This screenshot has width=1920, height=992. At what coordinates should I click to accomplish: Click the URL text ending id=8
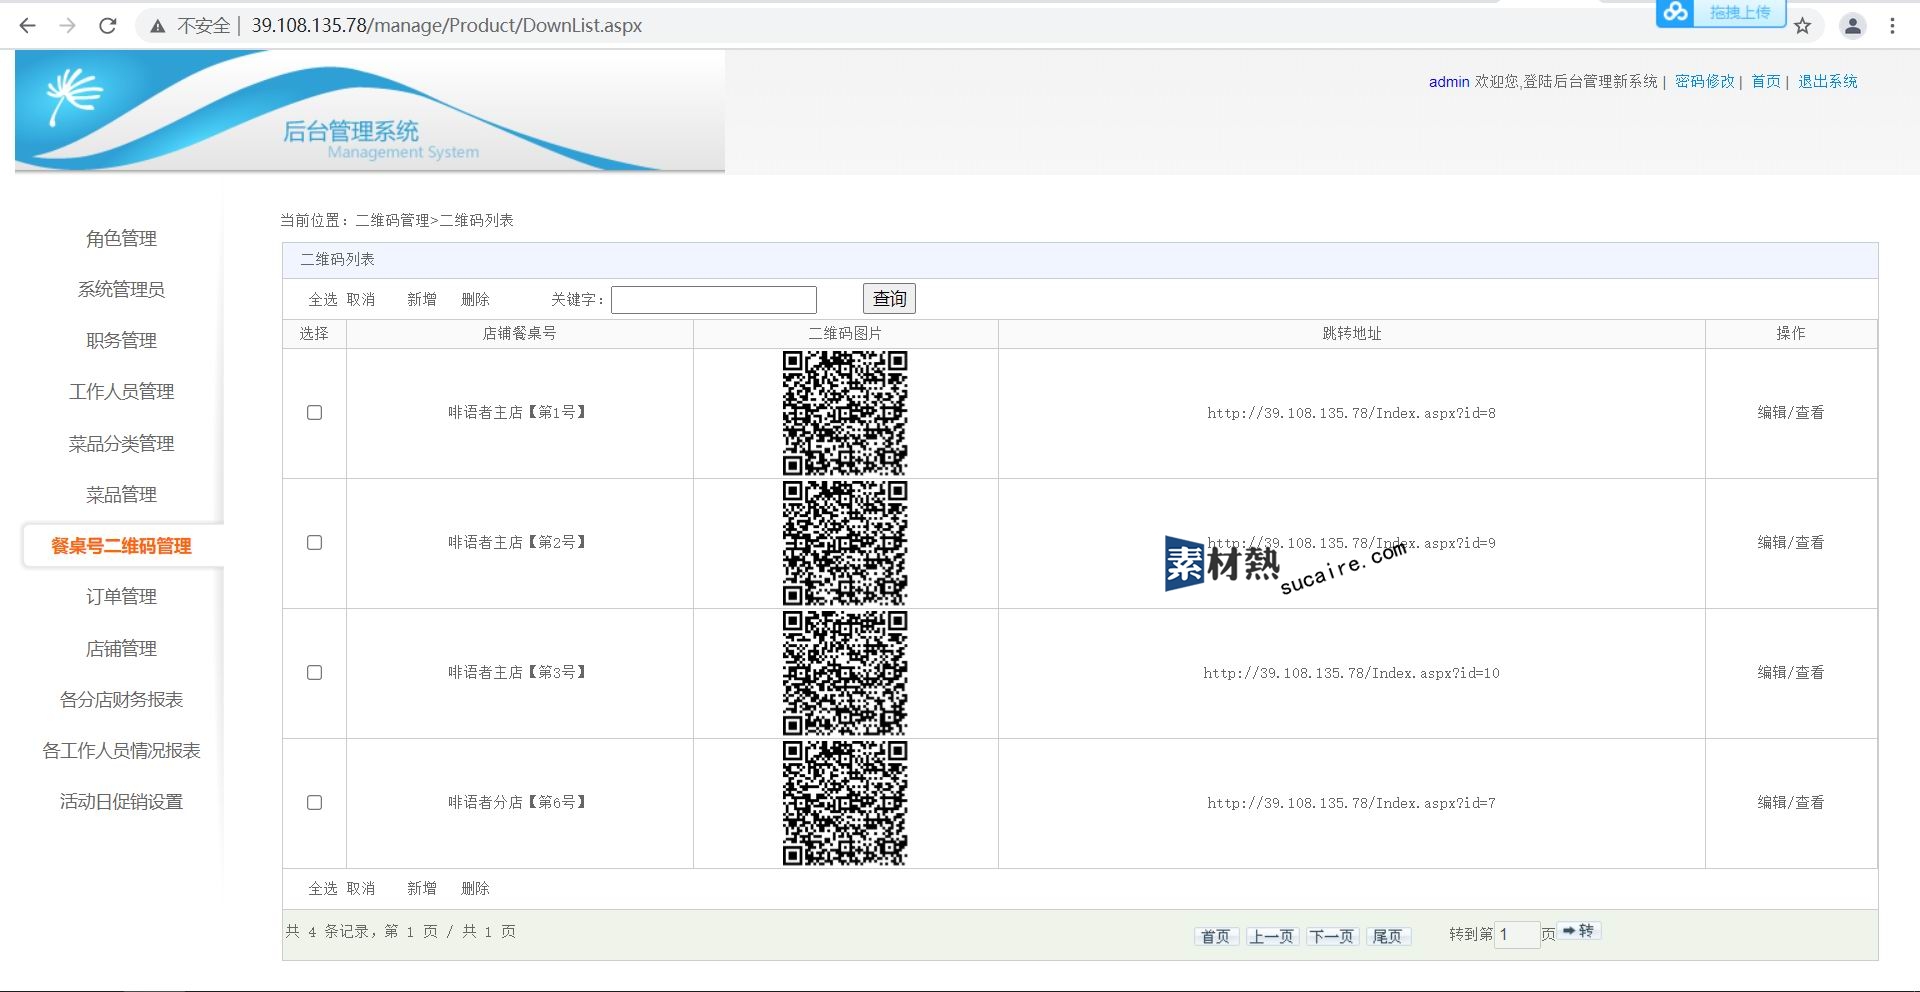click(1351, 413)
